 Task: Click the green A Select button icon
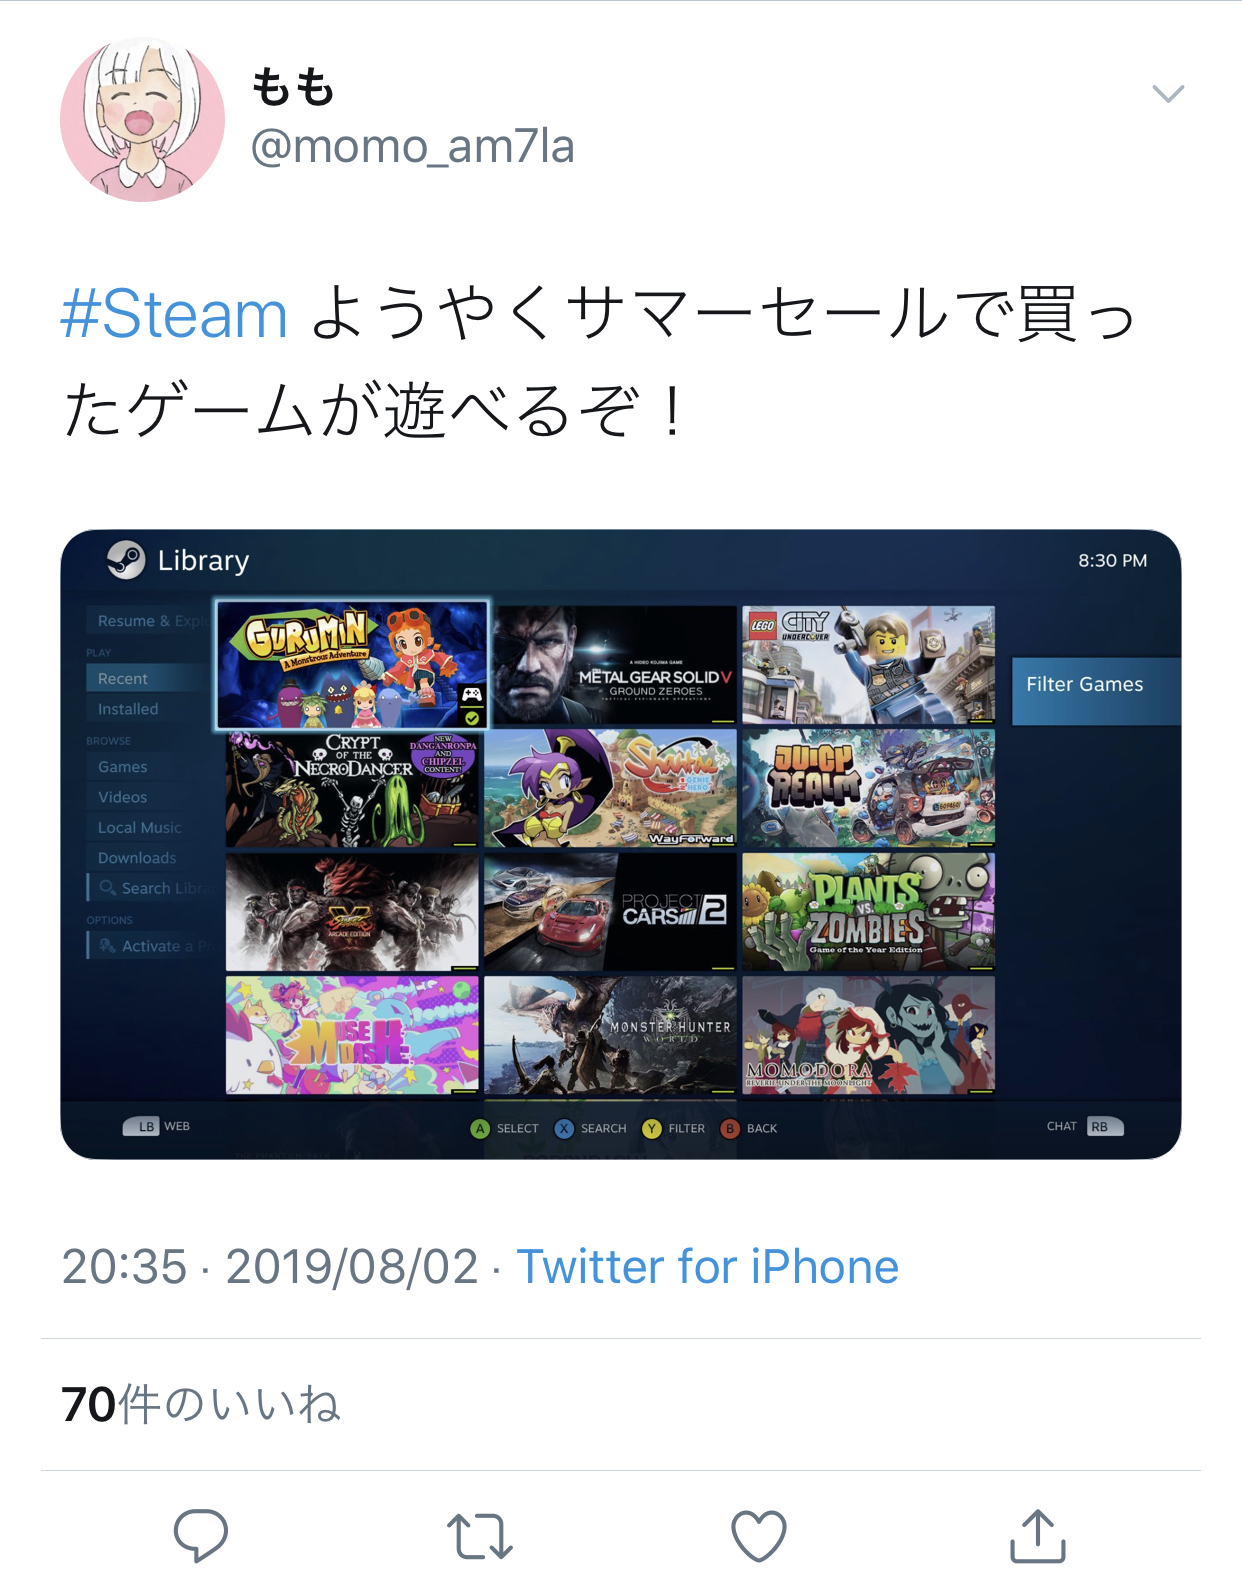tap(480, 1128)
